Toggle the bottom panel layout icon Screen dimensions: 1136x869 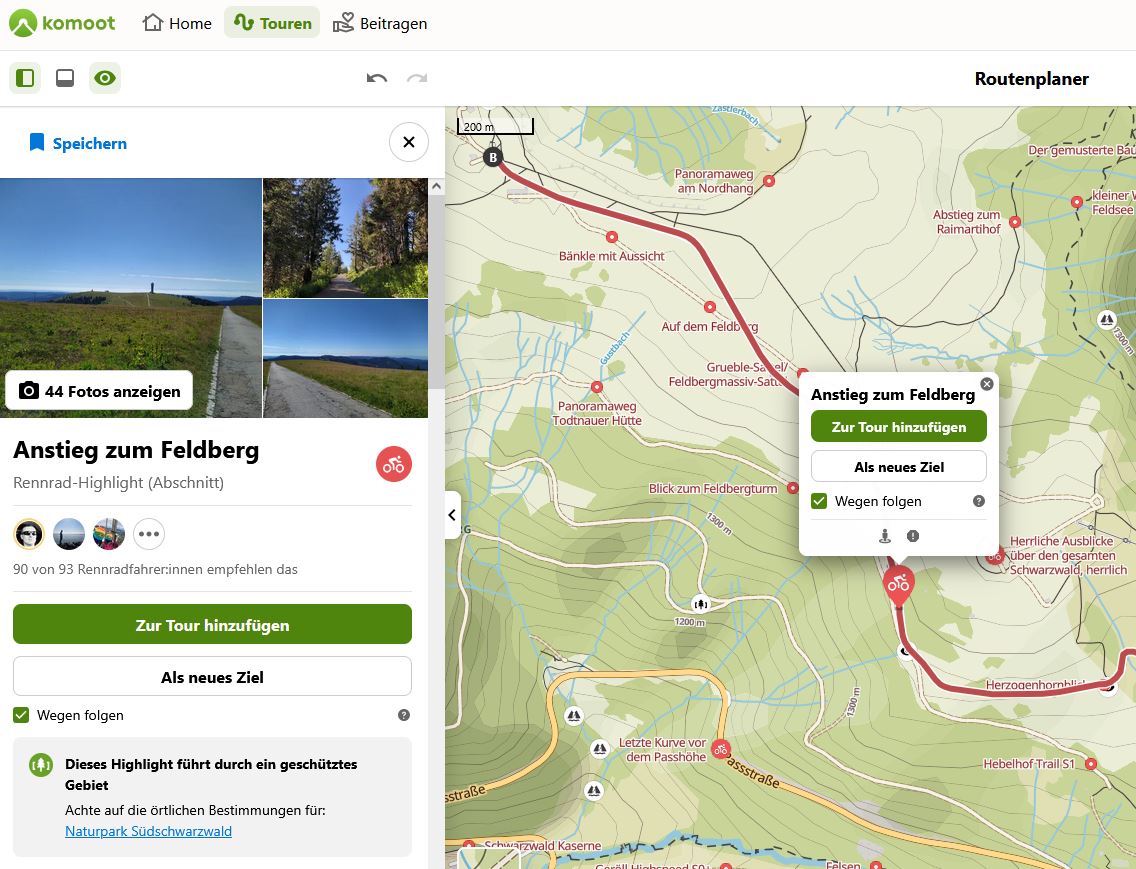(x=65, y=78)
